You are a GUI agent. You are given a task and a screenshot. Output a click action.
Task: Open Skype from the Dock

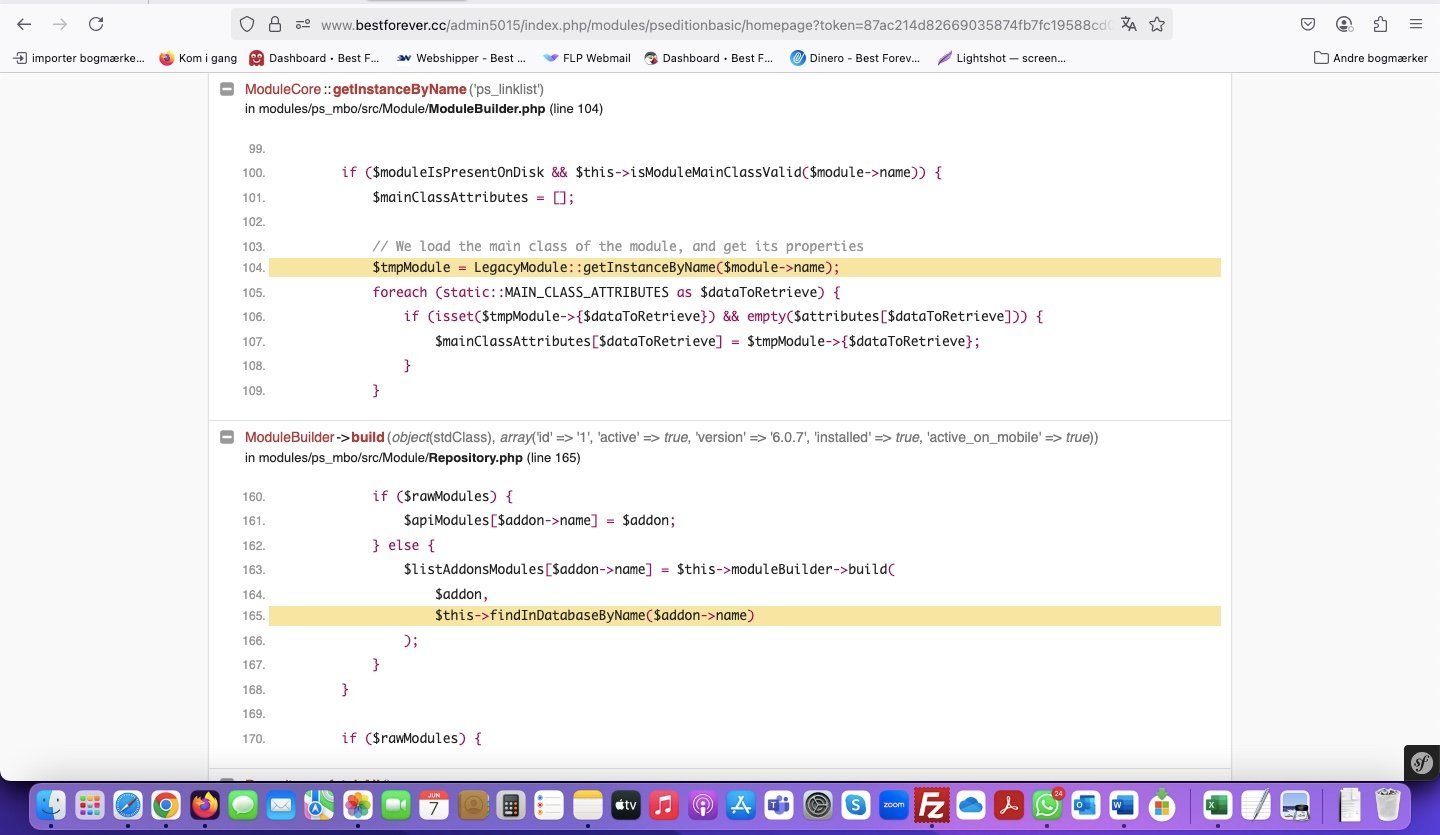[855, 805]
